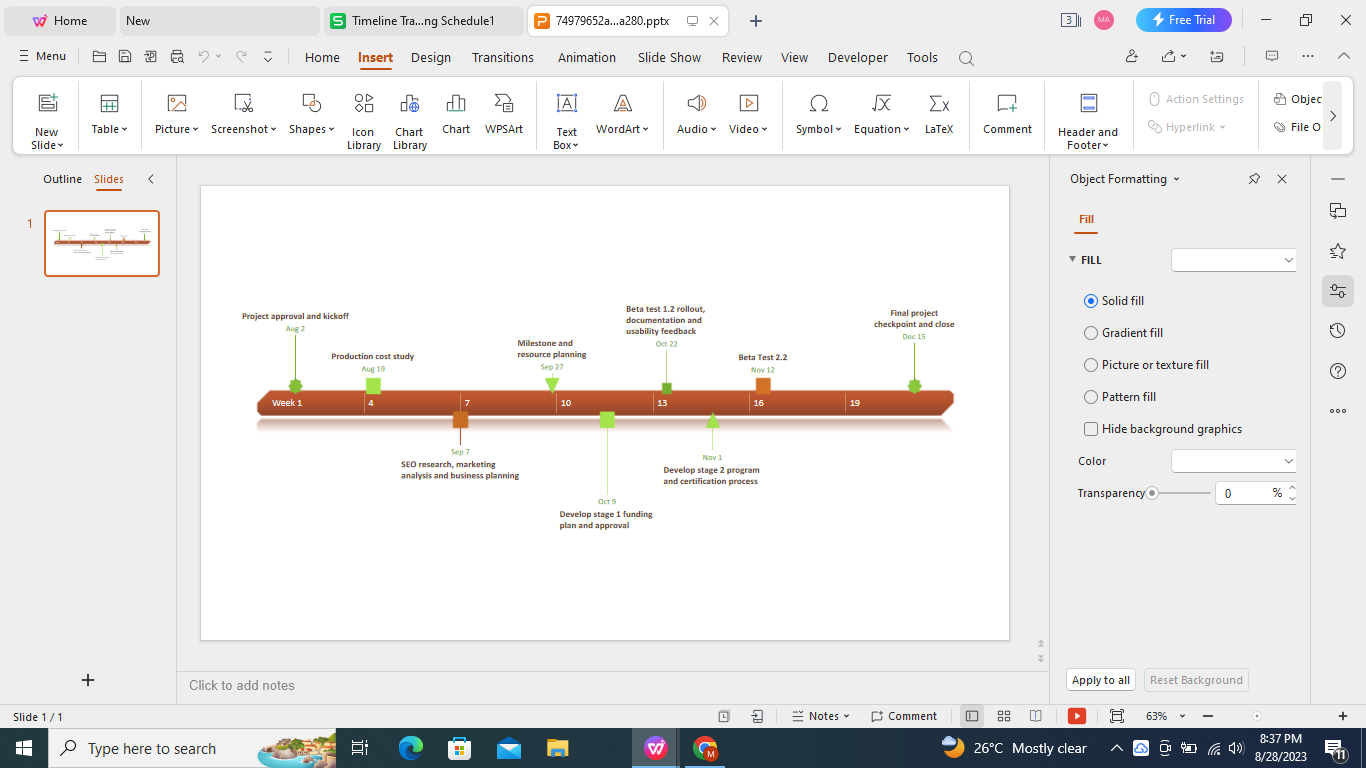Select slide 1 thumbnail in slides panel
1366x768 pixels.
click(101, 242)
